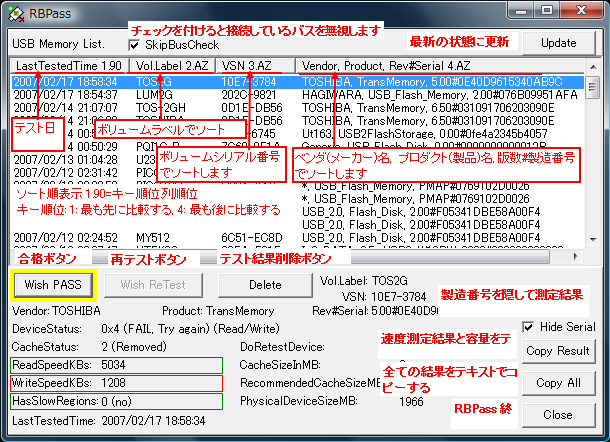Sort list by VSN column header
This screenshot has height=442, width=610.
(258, 66)
